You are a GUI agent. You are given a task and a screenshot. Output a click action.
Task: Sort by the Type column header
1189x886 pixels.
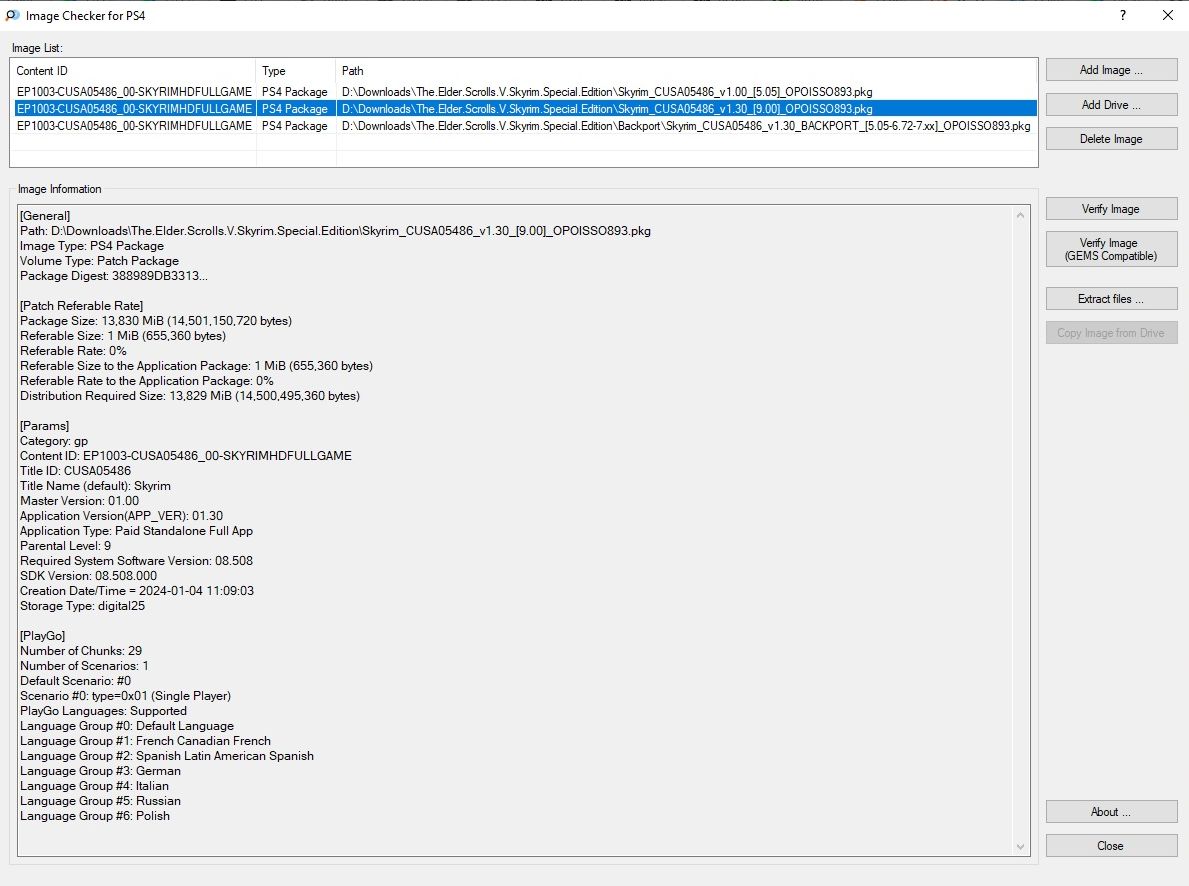(x=296, y=71)
